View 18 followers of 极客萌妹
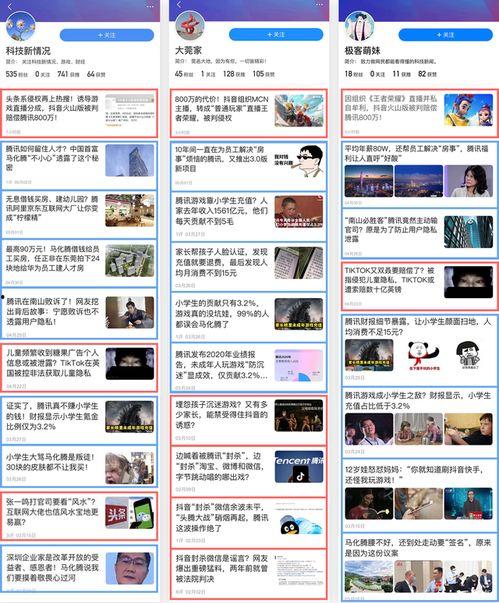Viewport: 499px width, 603px height. 354,73
